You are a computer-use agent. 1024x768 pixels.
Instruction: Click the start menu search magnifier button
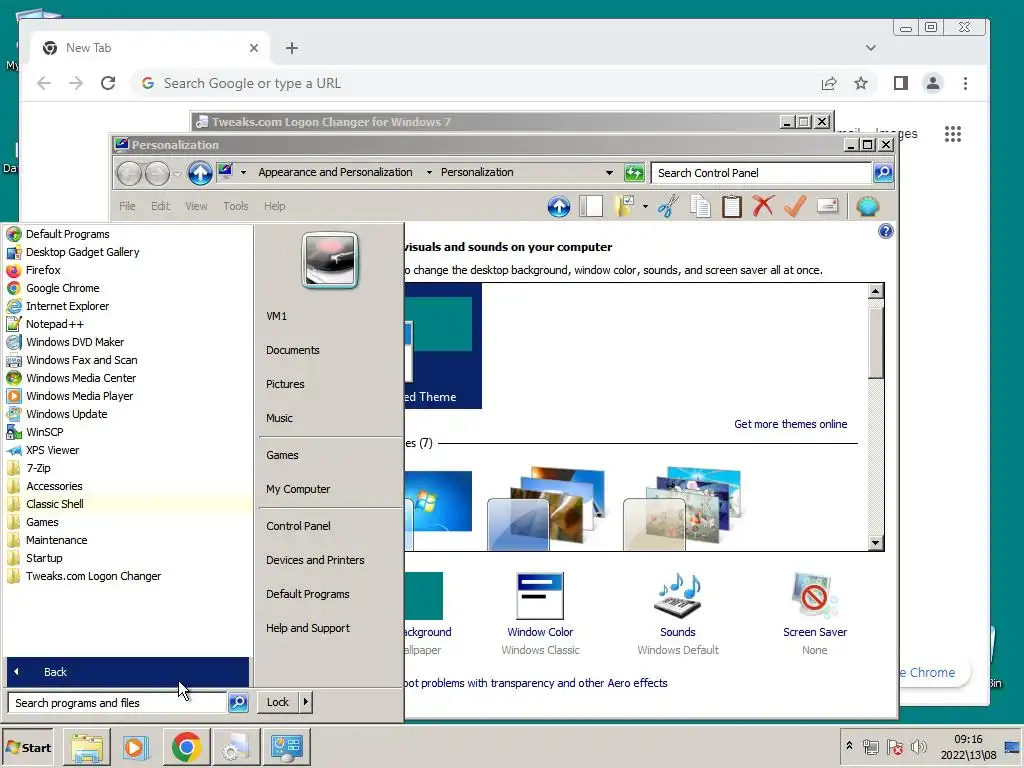238,703
